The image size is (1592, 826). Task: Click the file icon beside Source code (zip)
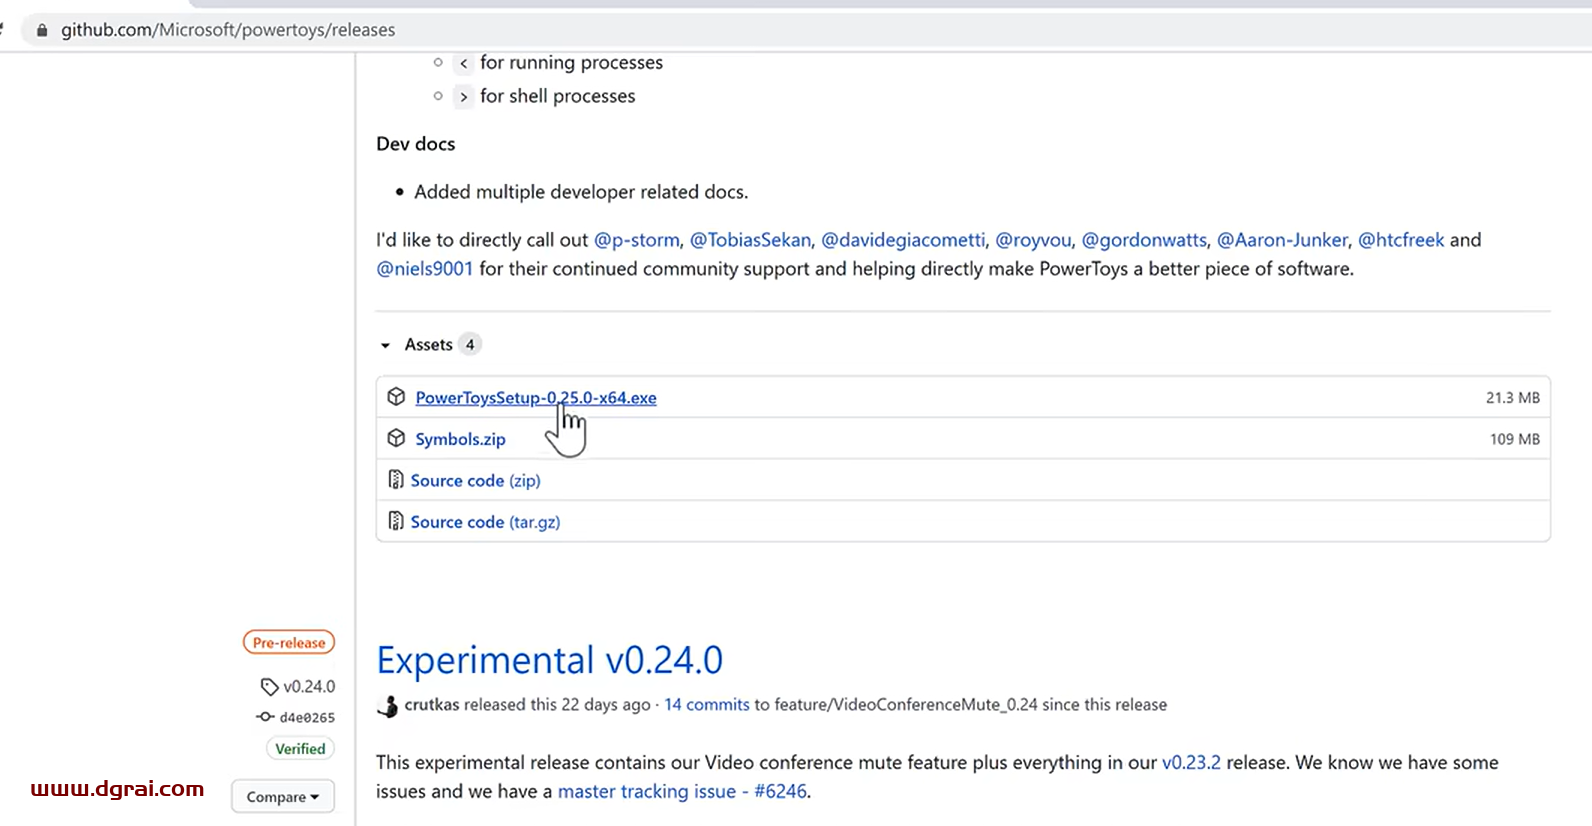396,480
